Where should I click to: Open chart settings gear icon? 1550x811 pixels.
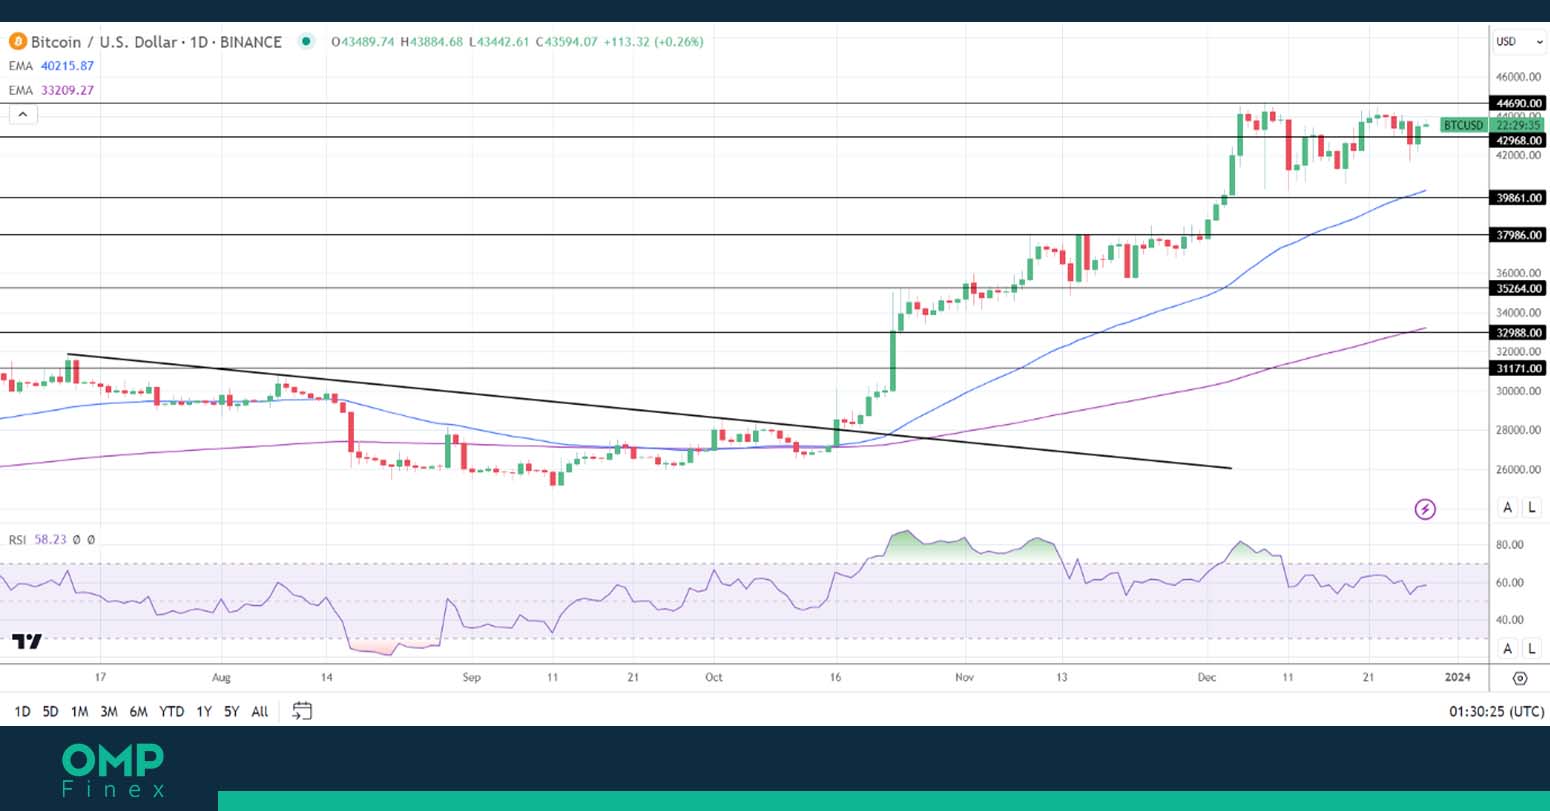[1520, 678]
